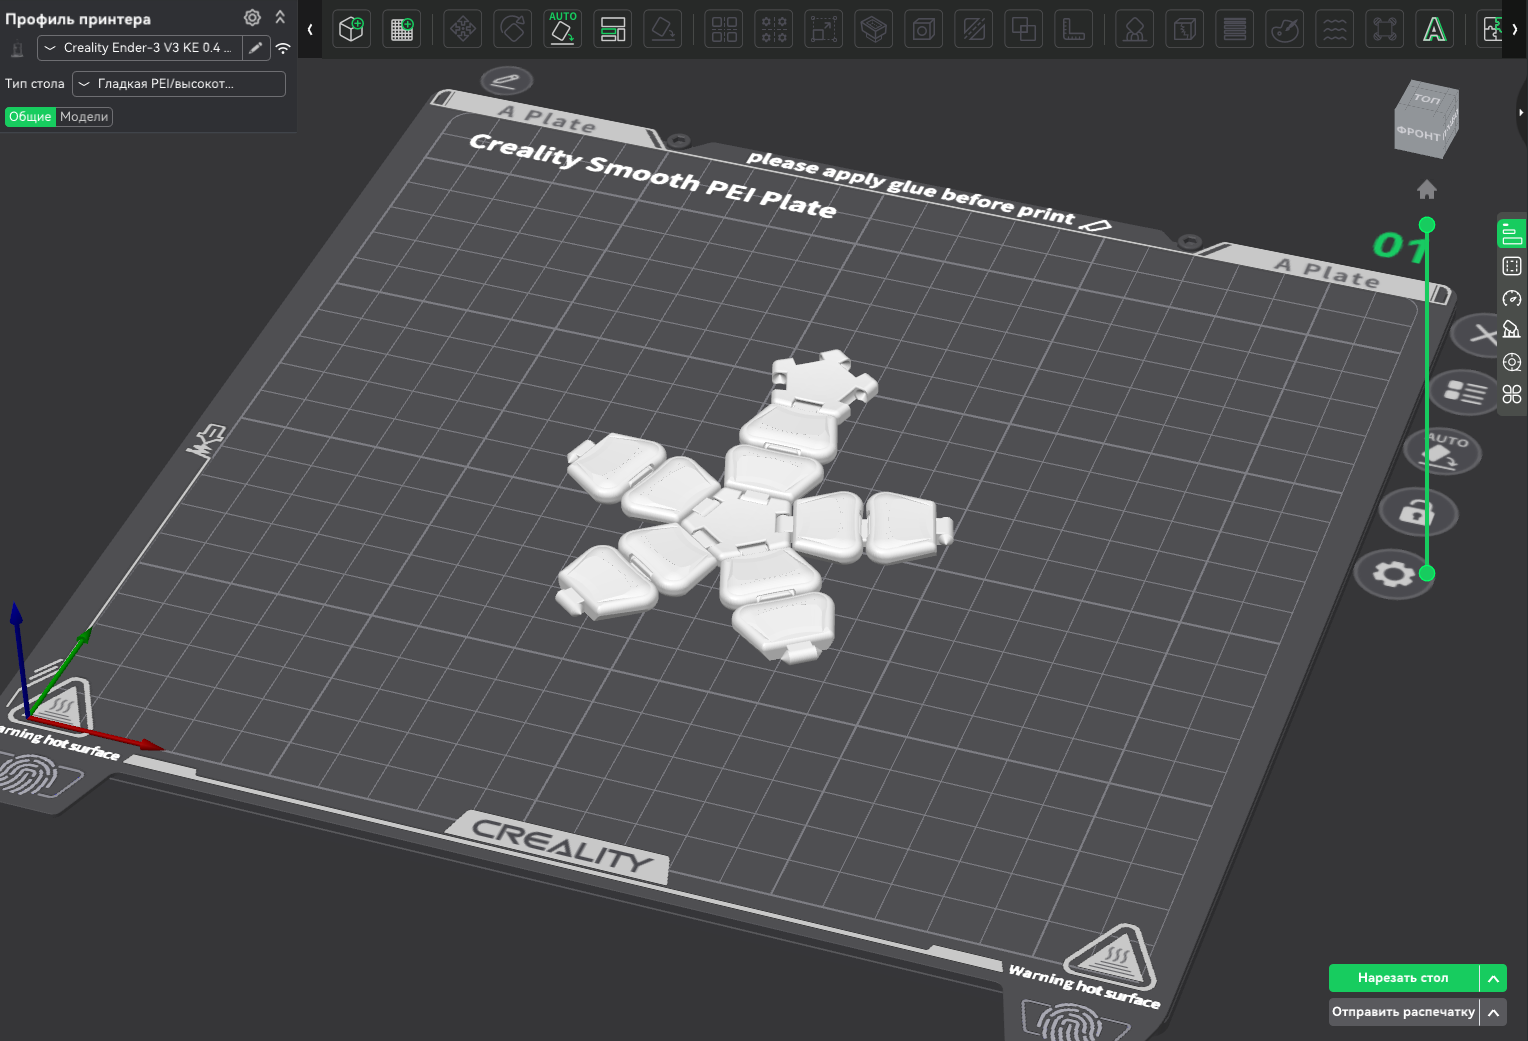The width and height of the screenshot is (1528, 1041).
Task: Click the arrange layout toolbar icon
Action: coord(613,29)
